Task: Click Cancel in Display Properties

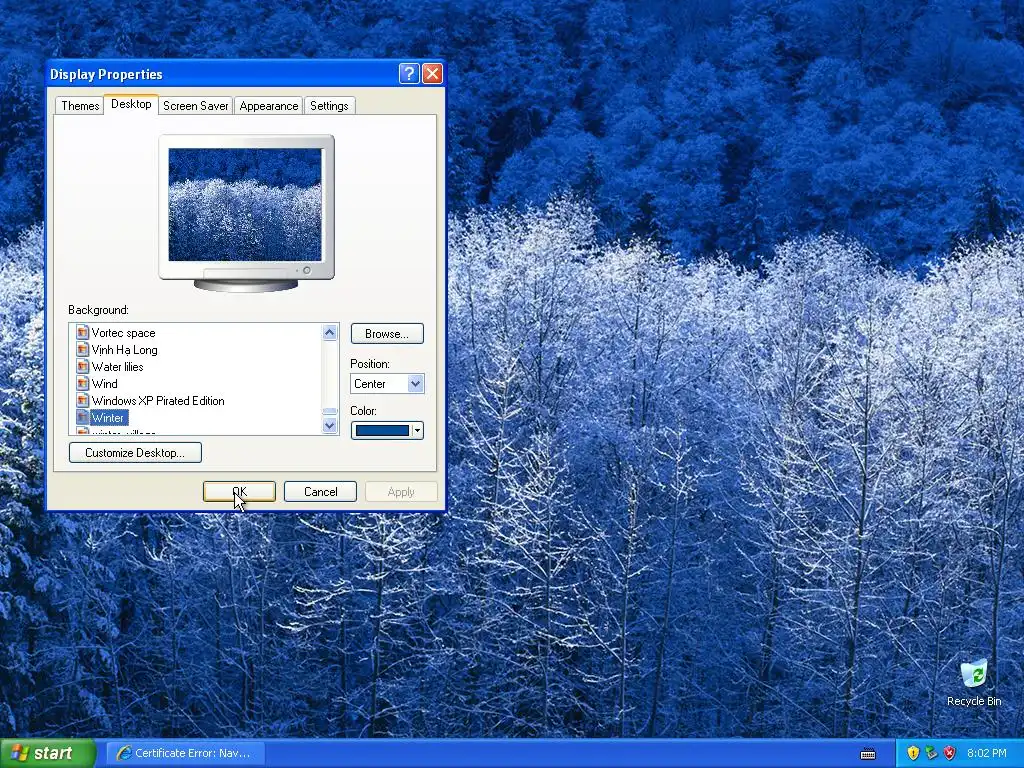Action: click(x=320, y=492)
